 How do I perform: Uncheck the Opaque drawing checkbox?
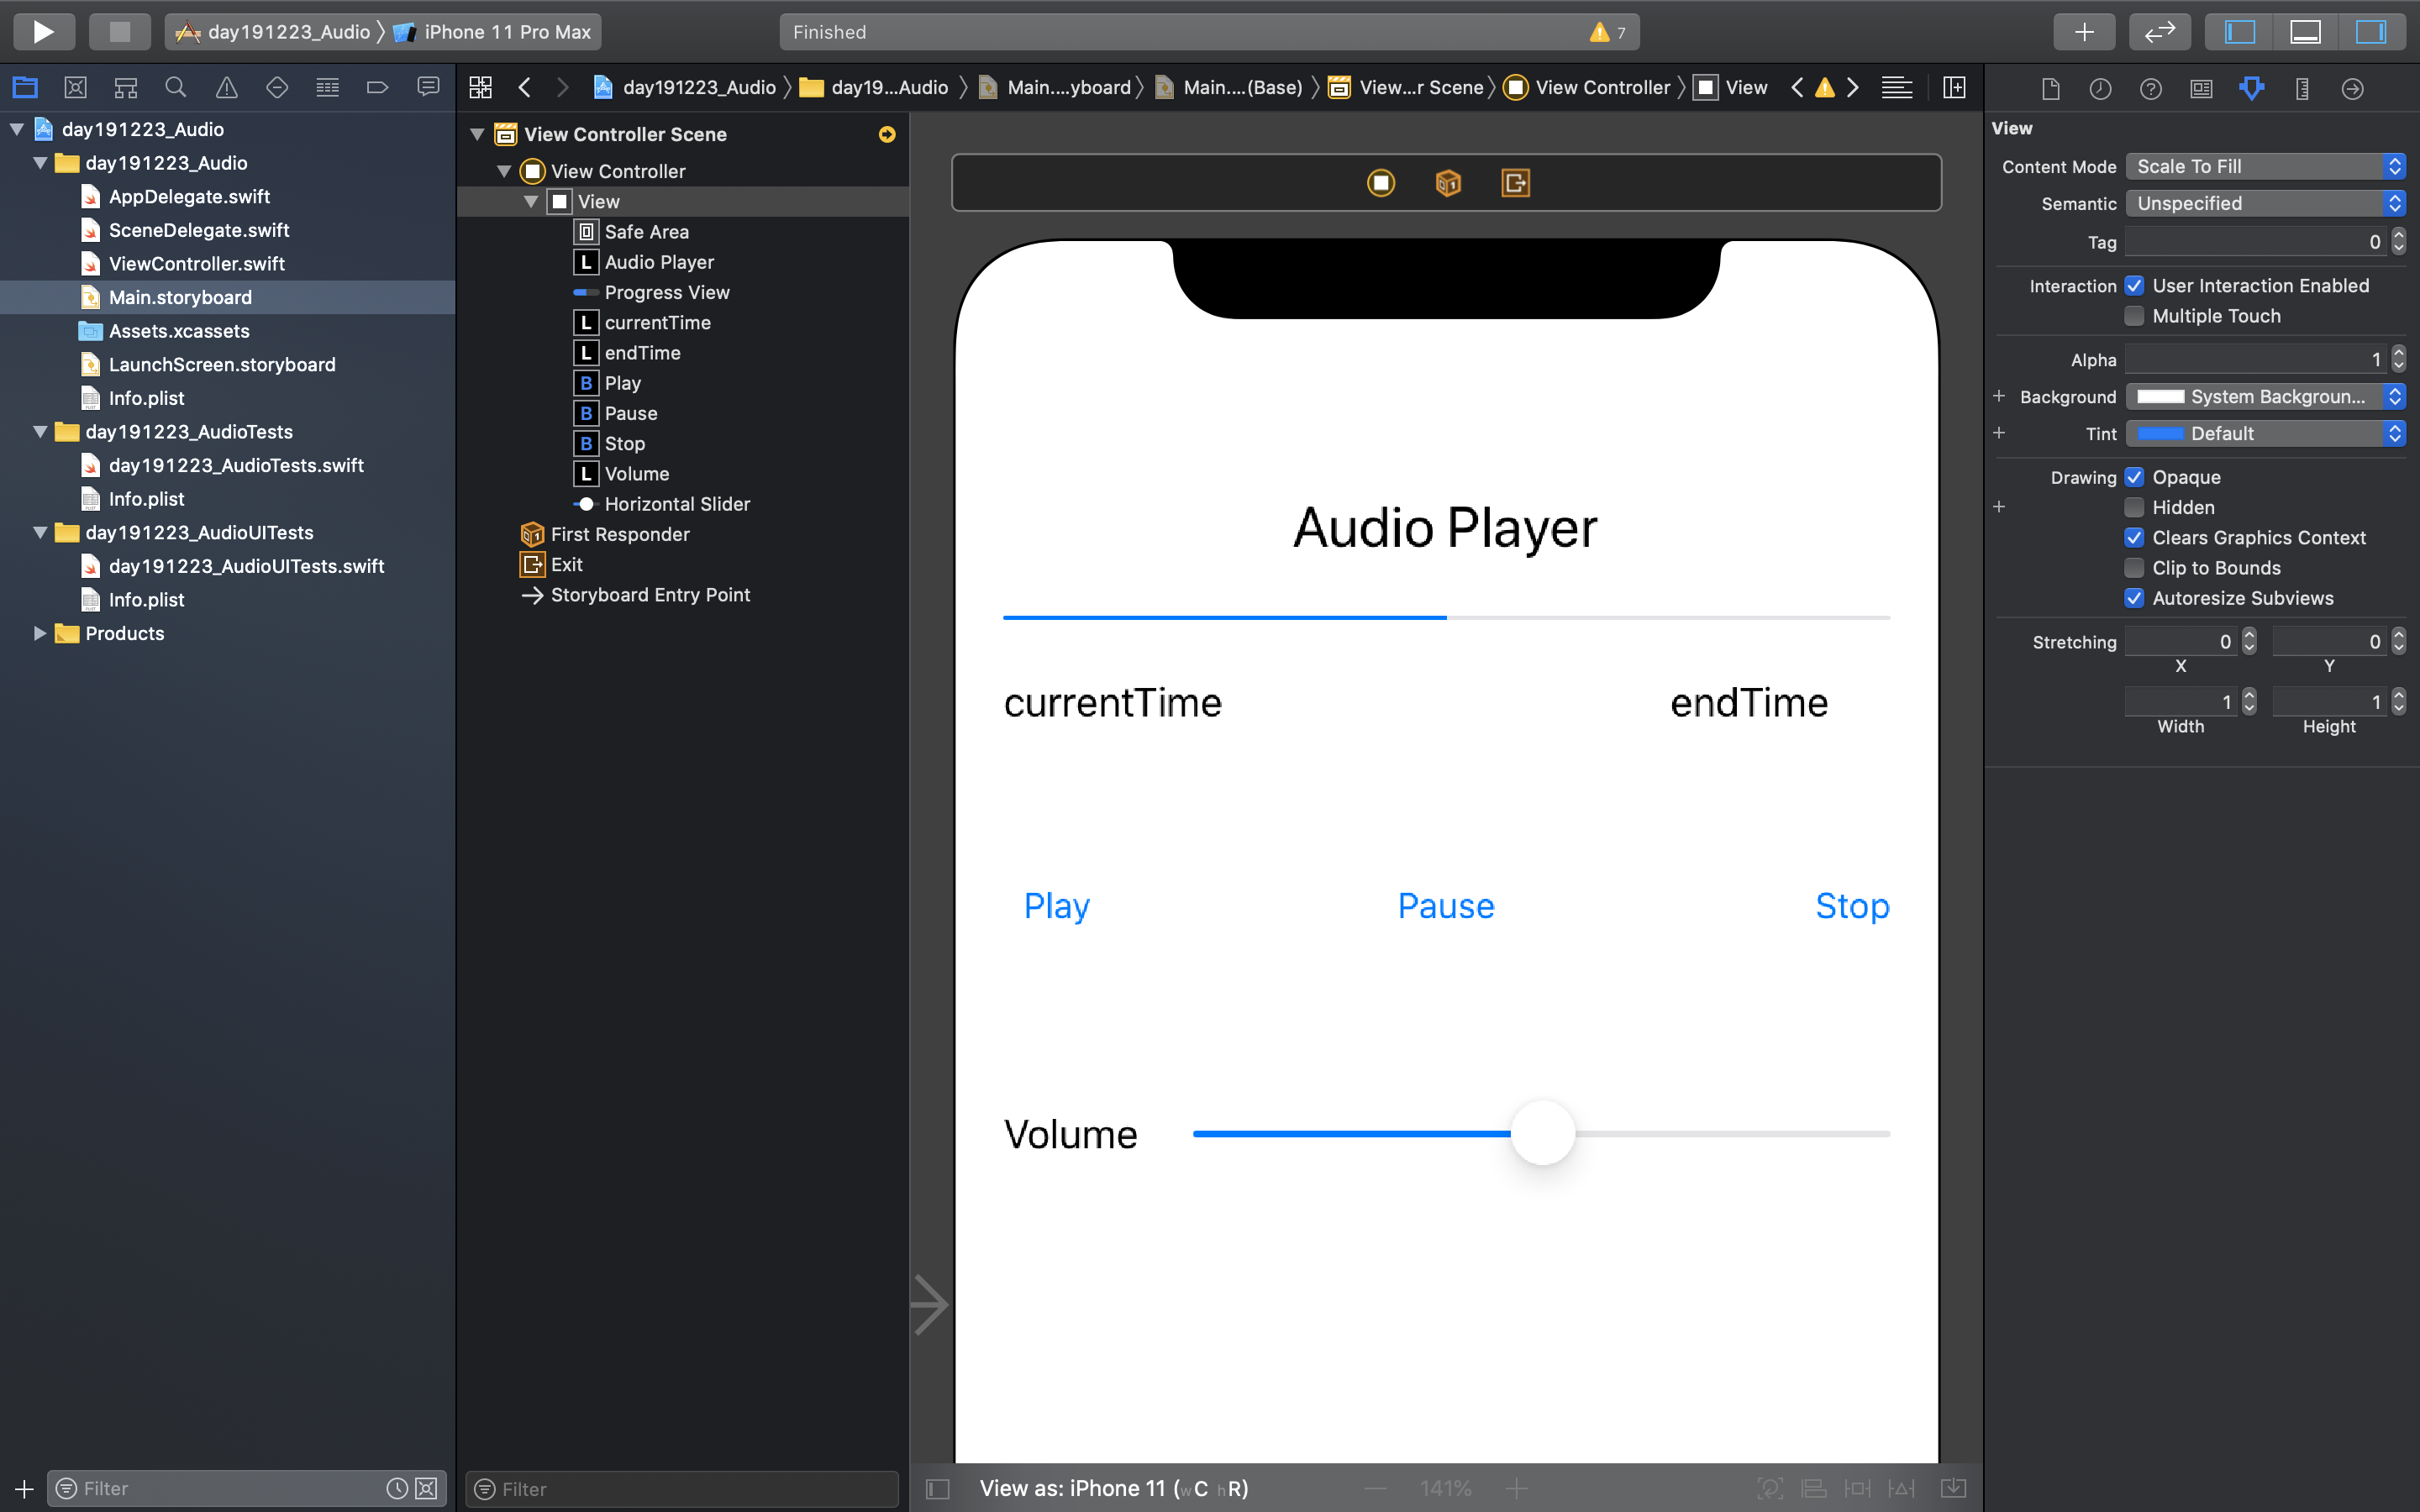click(x=2134, y=477)
